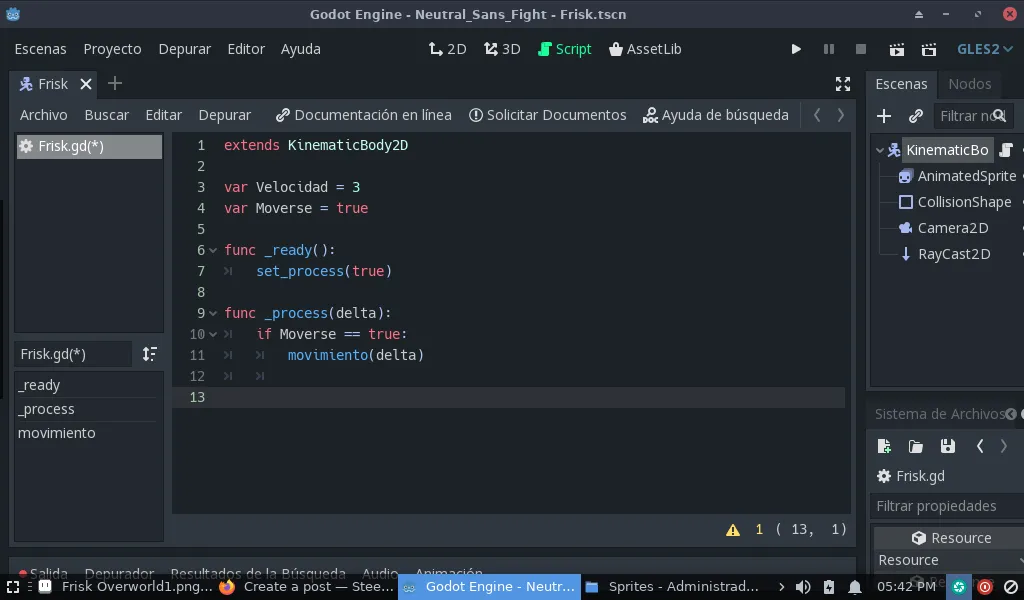The width and height of the screenshot is (1024, 600).
Task: Expand the Resource section
Action: click(949, 538)
